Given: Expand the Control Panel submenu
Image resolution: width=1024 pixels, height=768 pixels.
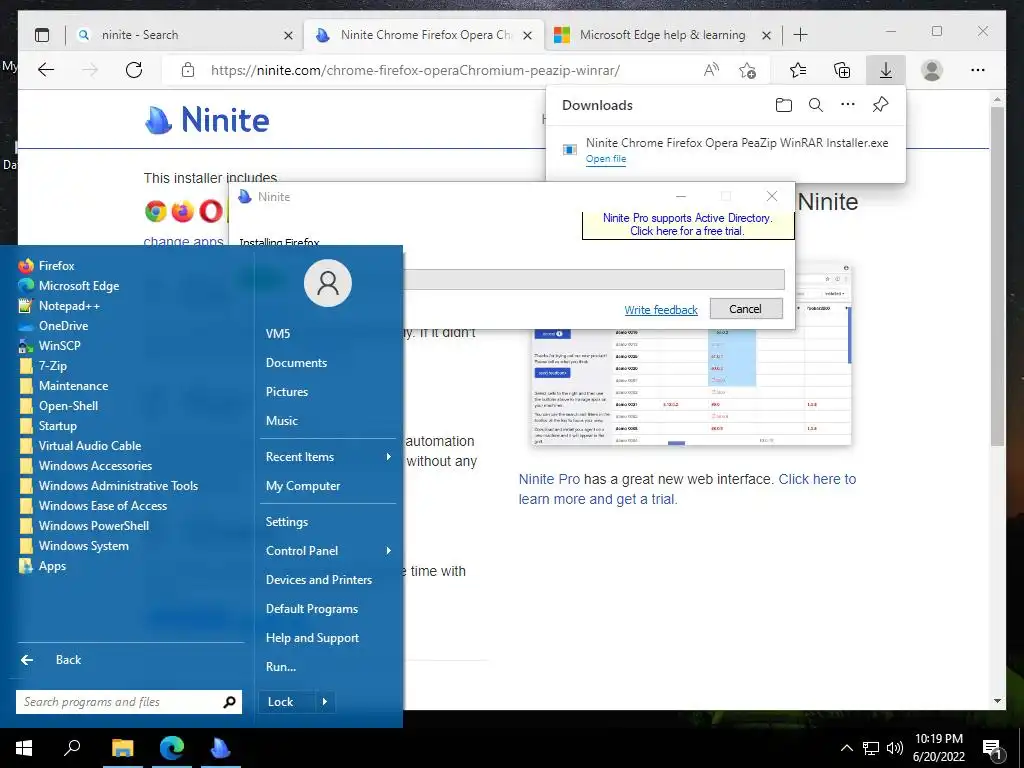Looking at the screenshot, I should (x=328, y=551).
